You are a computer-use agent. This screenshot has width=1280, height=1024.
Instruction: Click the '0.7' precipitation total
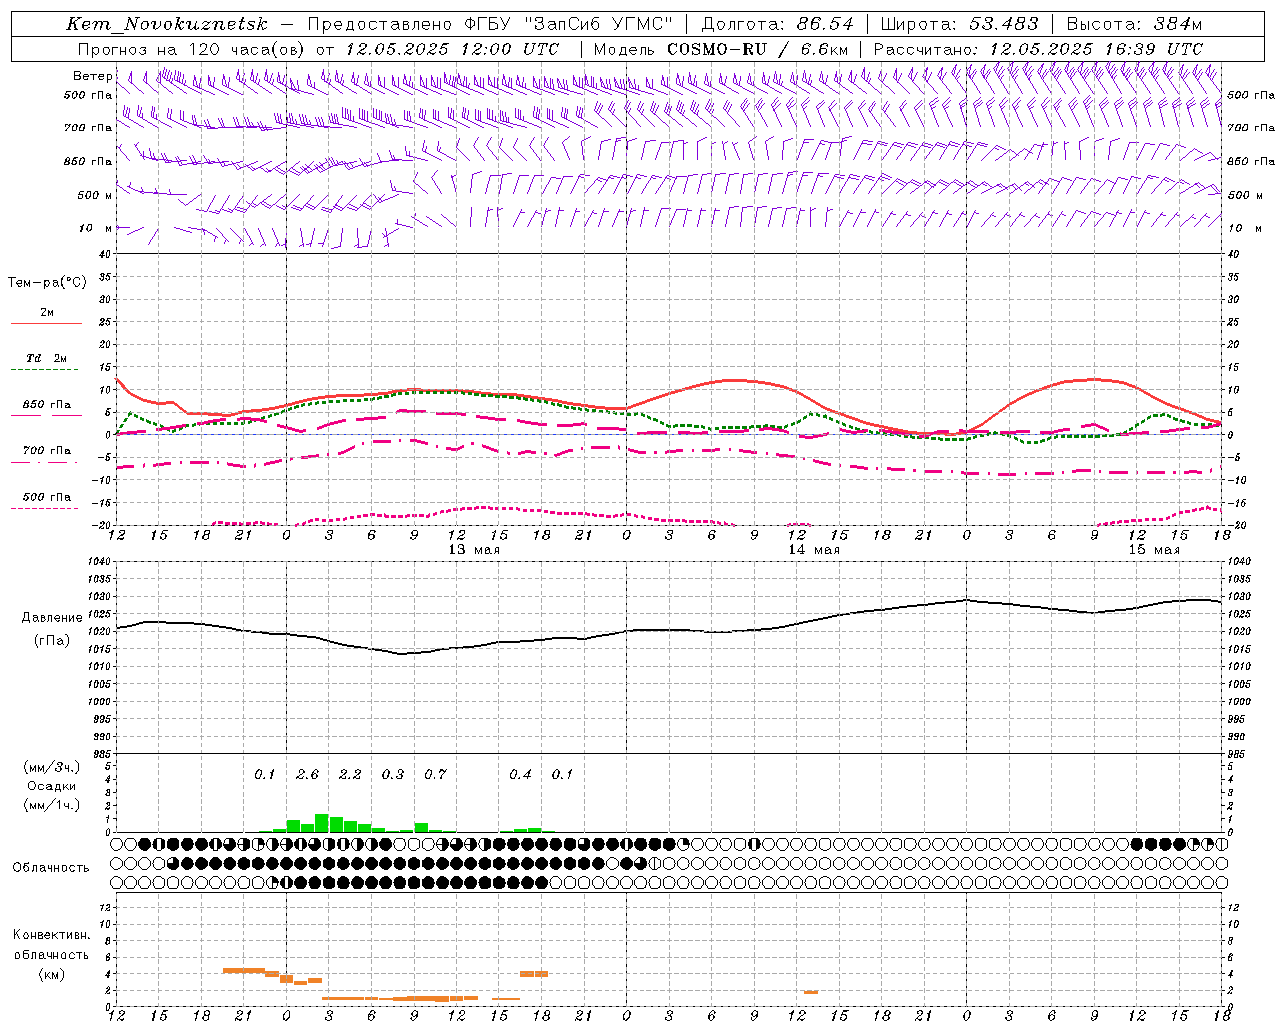(x=435, y=774)
